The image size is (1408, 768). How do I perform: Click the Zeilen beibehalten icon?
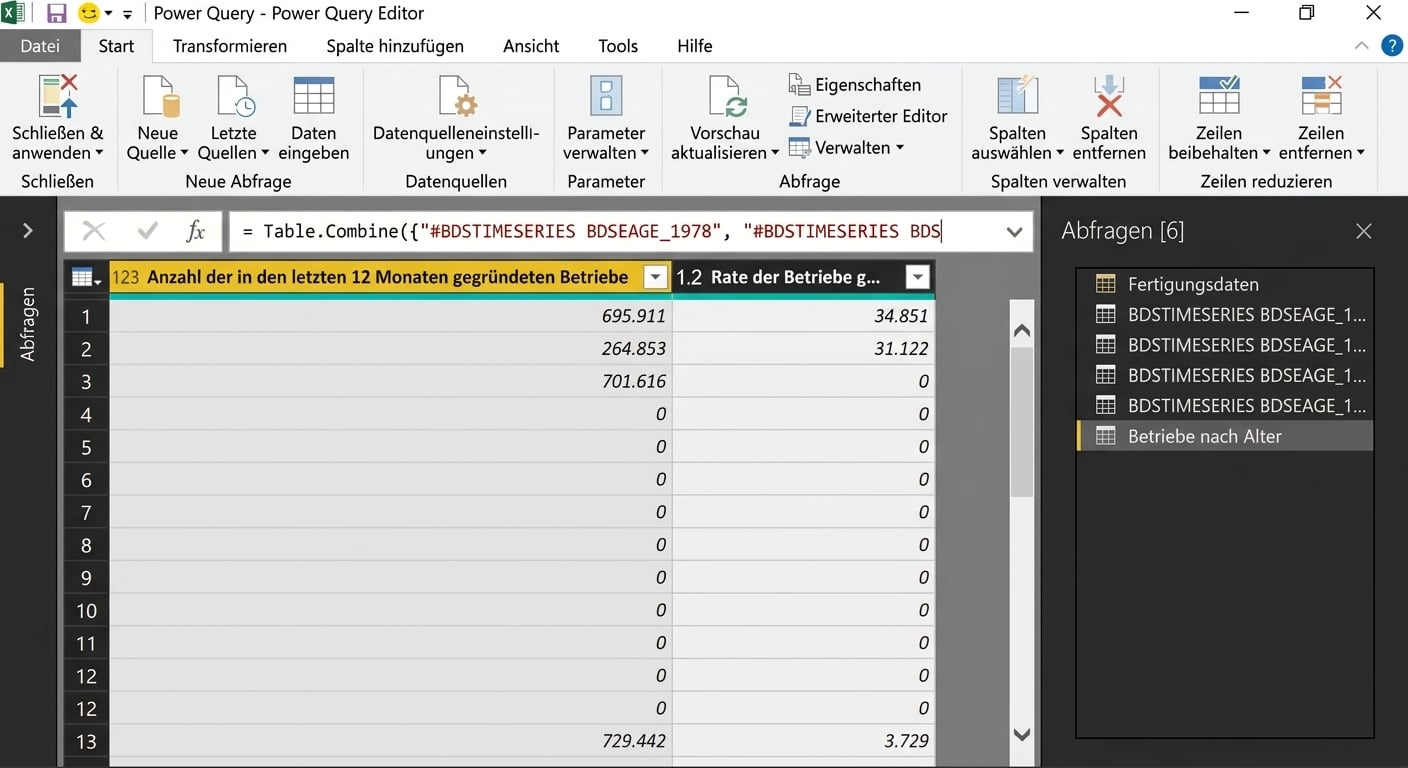(1219, 97)
